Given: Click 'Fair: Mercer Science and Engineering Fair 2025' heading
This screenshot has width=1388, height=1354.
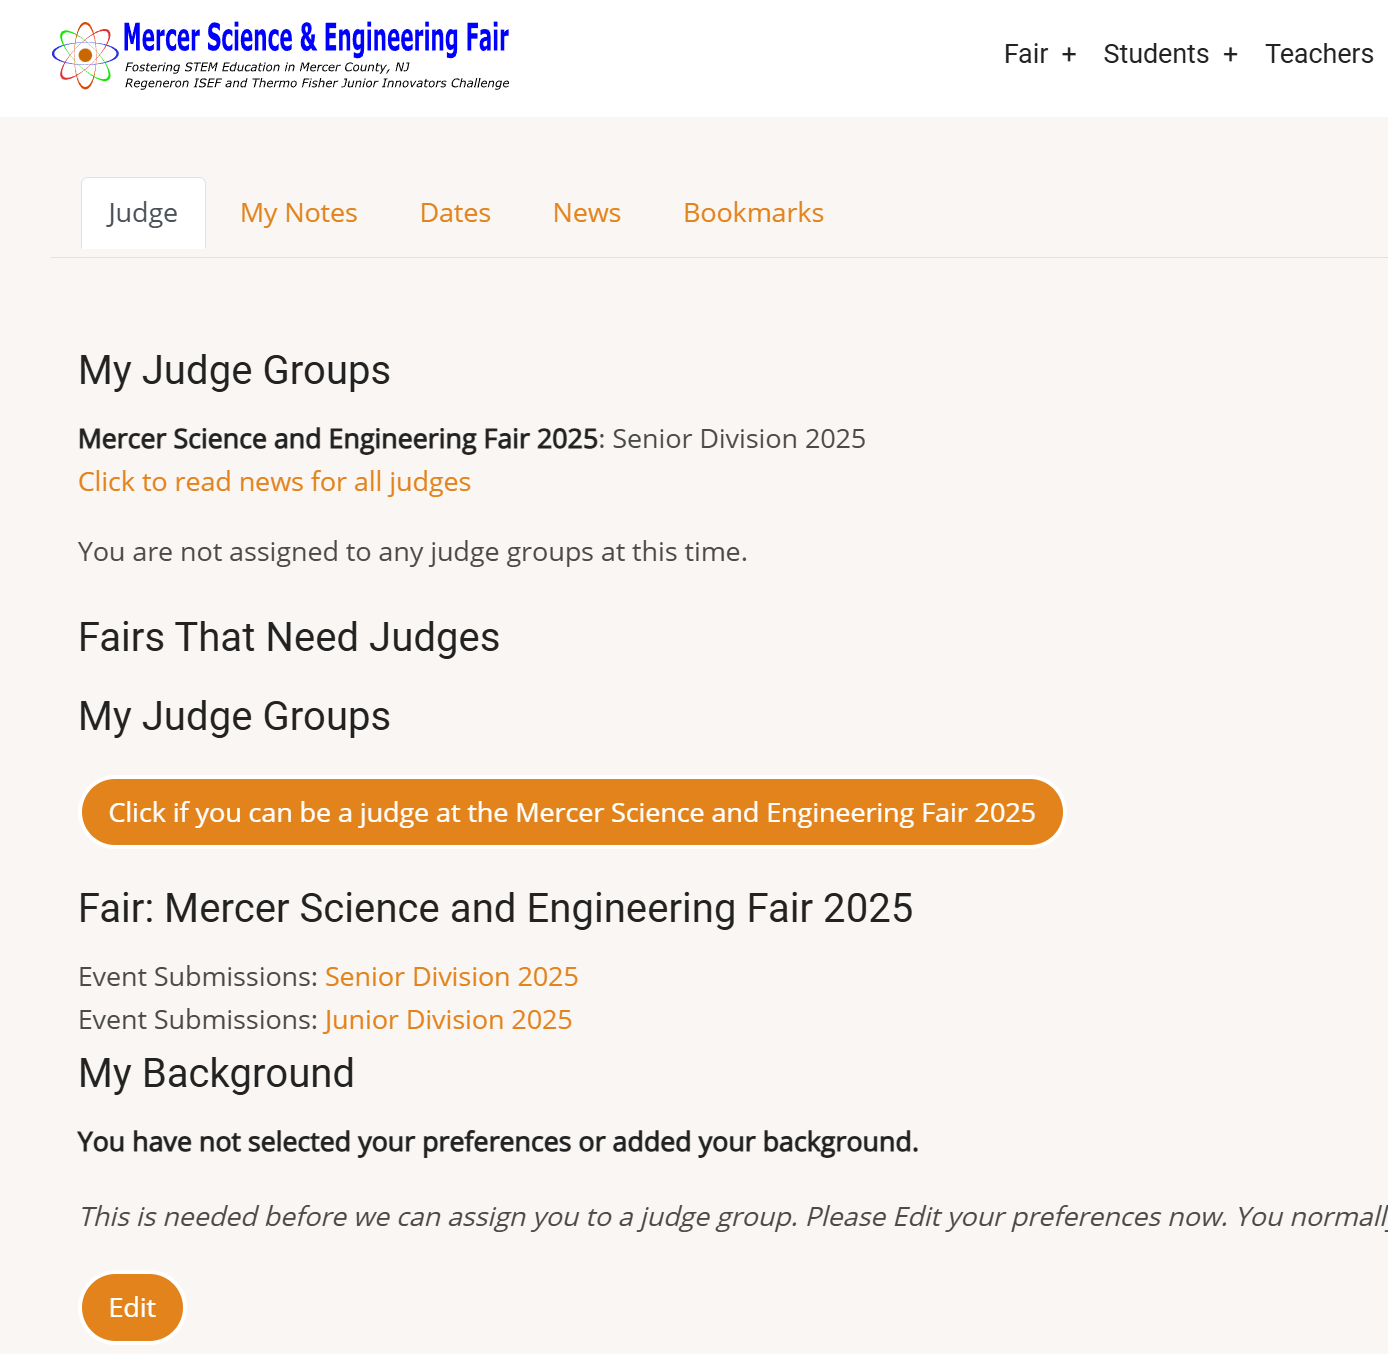Looking at the screenshot, I should tap(496, 908).
